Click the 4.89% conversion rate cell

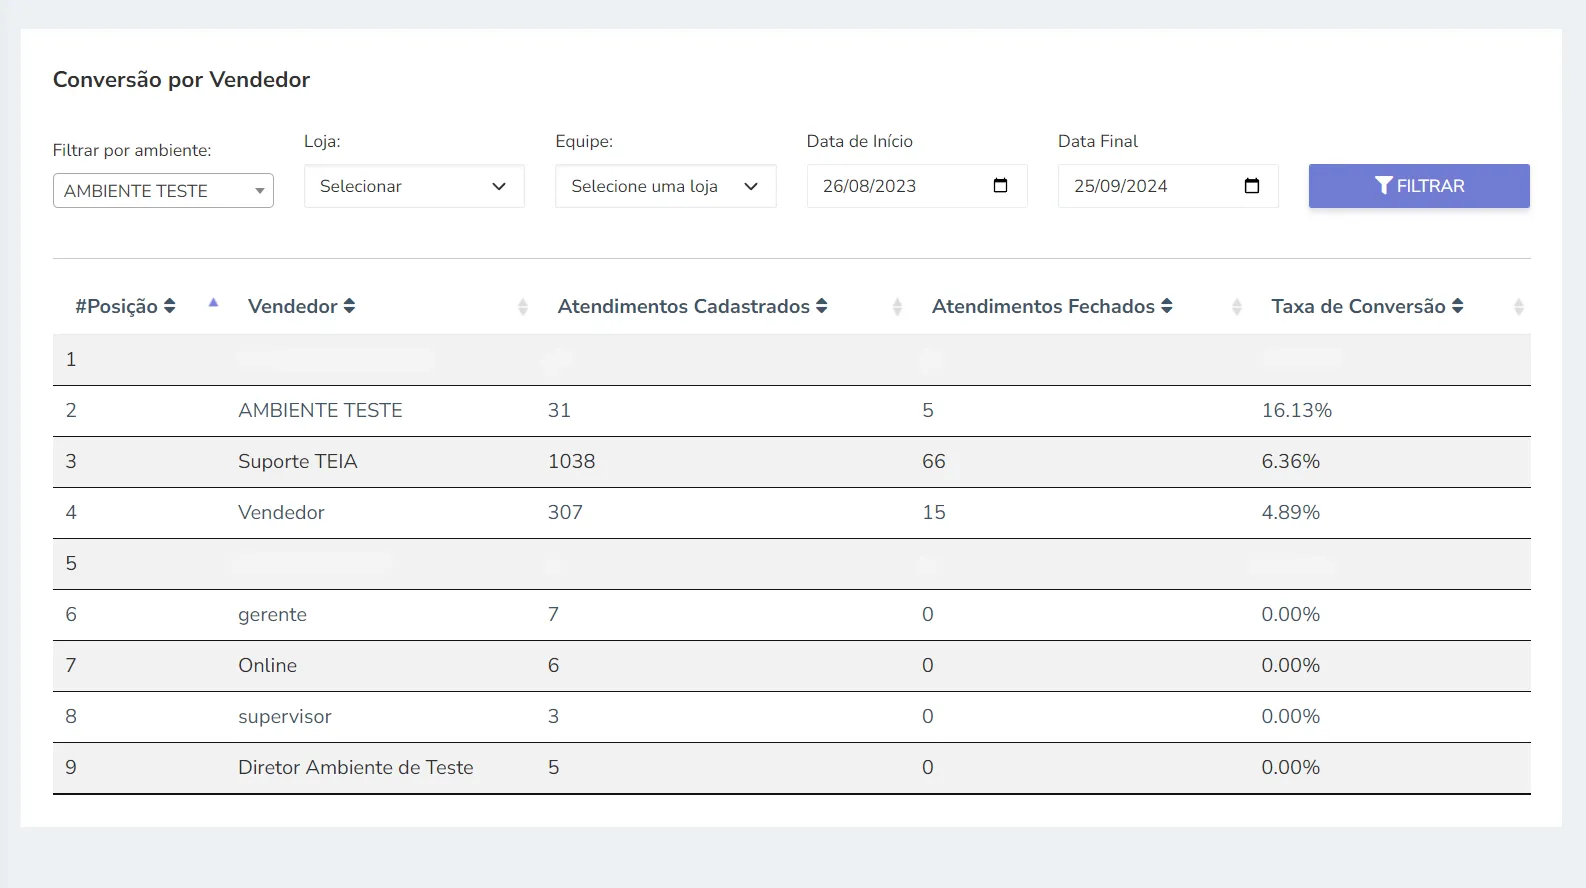[1290, 512]
